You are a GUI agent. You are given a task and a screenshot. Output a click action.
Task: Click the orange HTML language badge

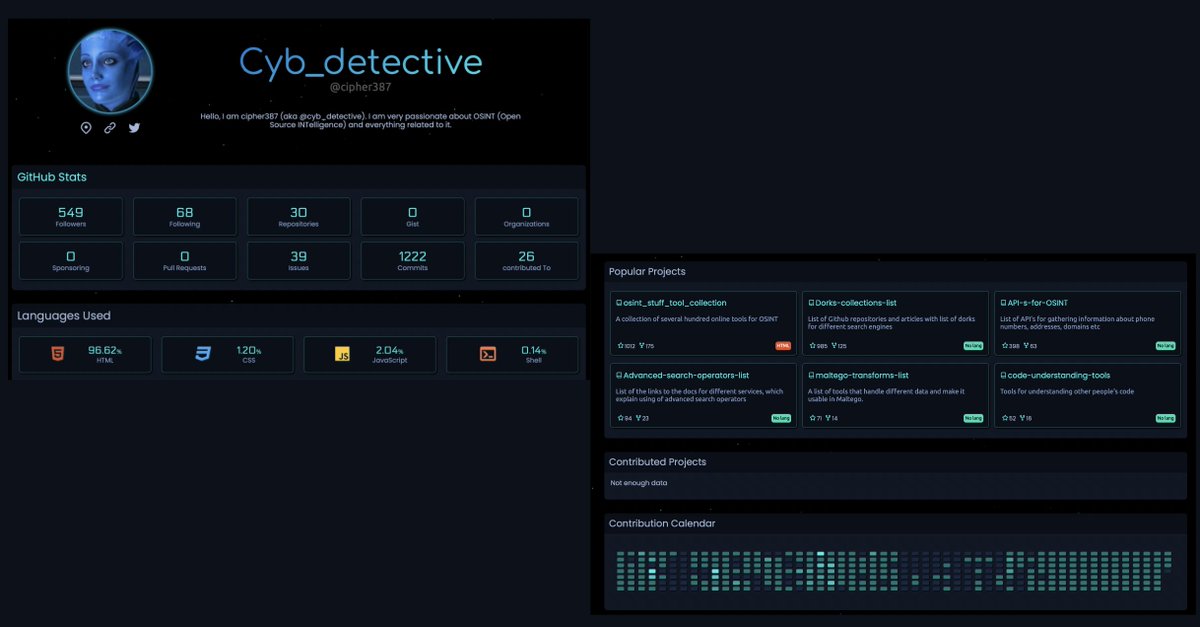[782, 346]
